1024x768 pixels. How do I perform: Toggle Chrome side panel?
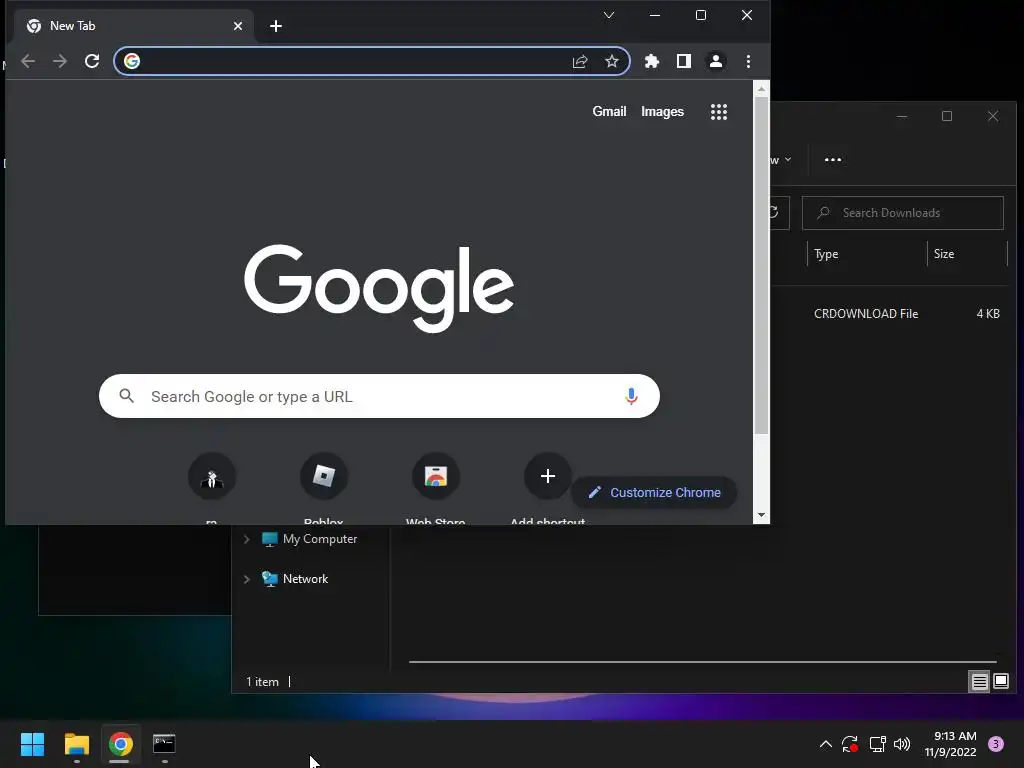(x=684, y=61)
